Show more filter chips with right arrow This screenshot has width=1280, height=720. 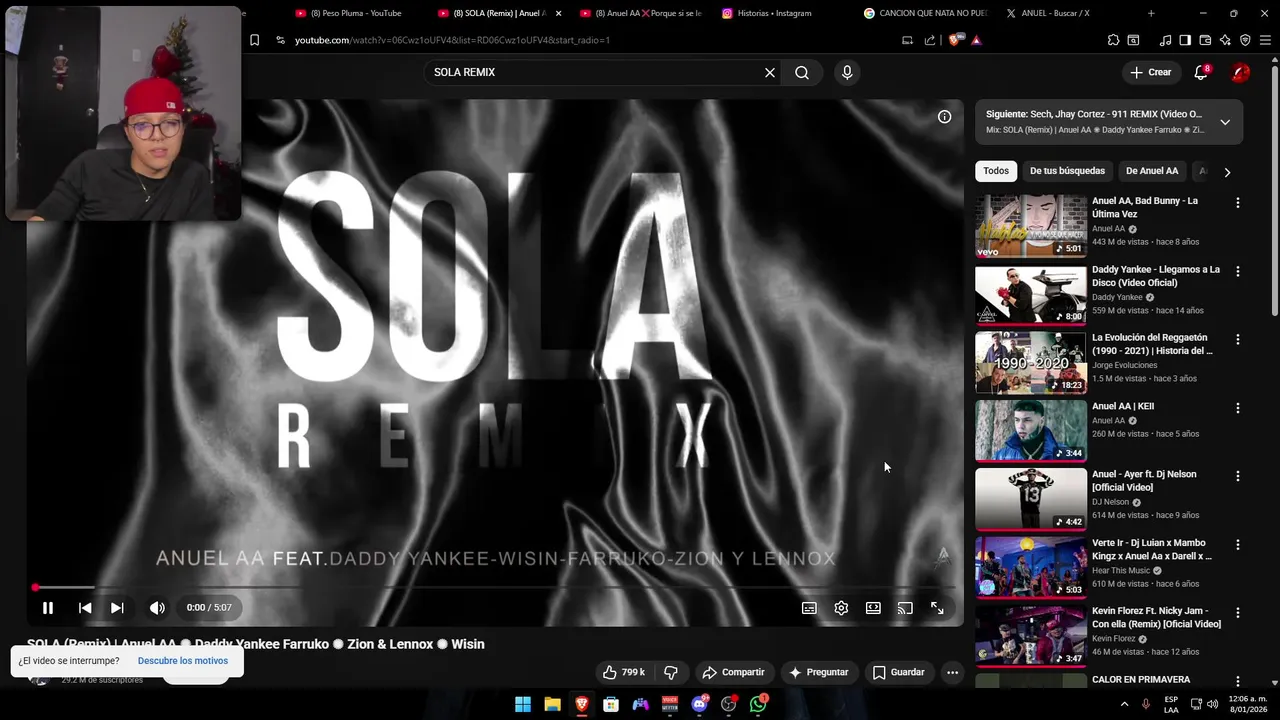coord(1227,172)
